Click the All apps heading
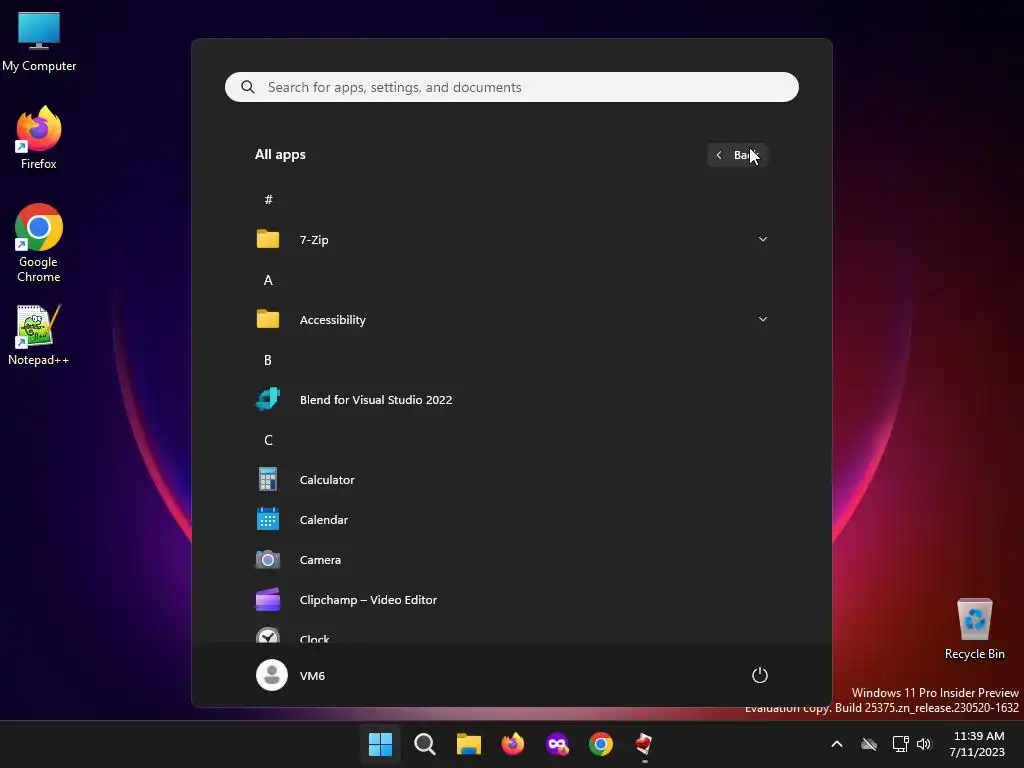The image size is (1024, 768). 280,155
